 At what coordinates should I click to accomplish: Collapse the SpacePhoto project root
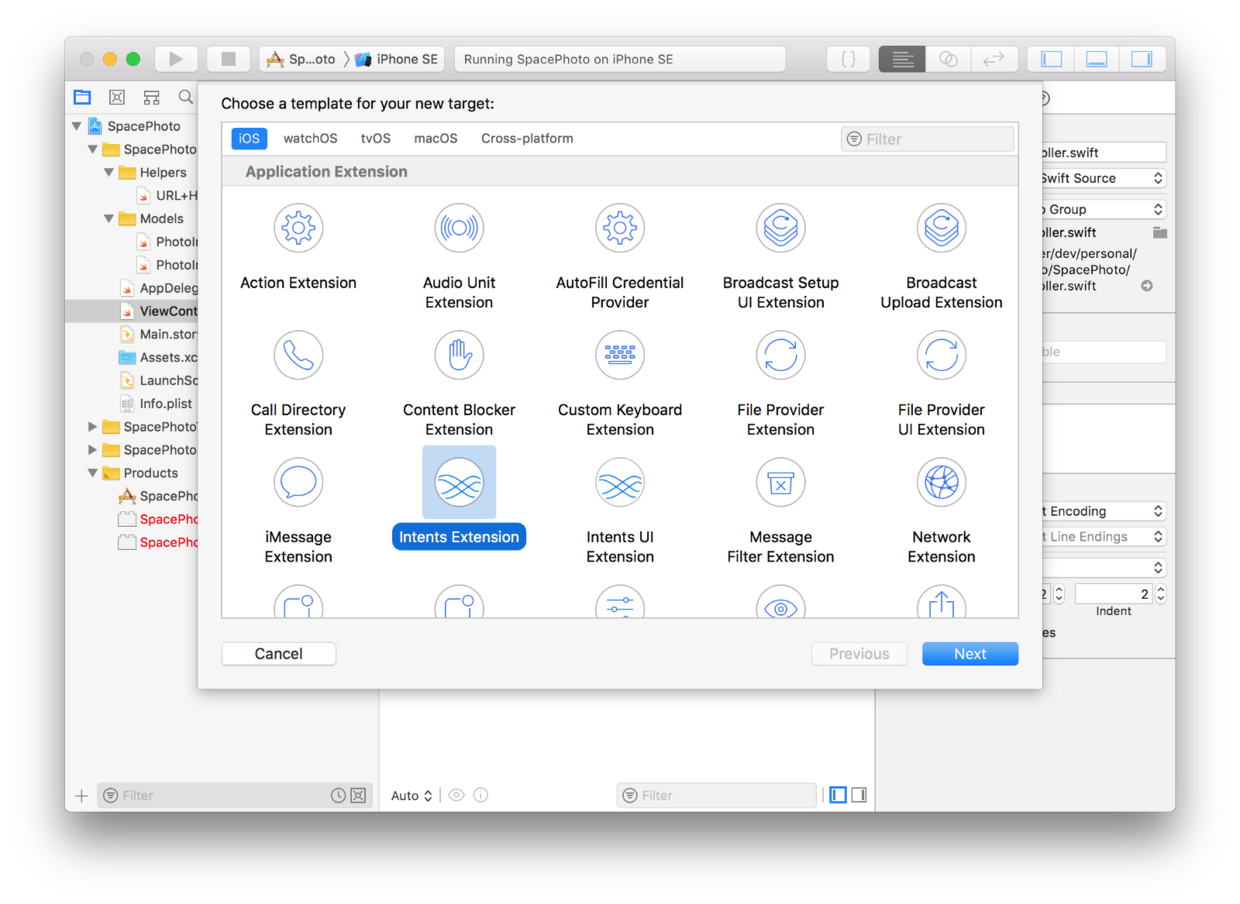[x=77, y=126]
